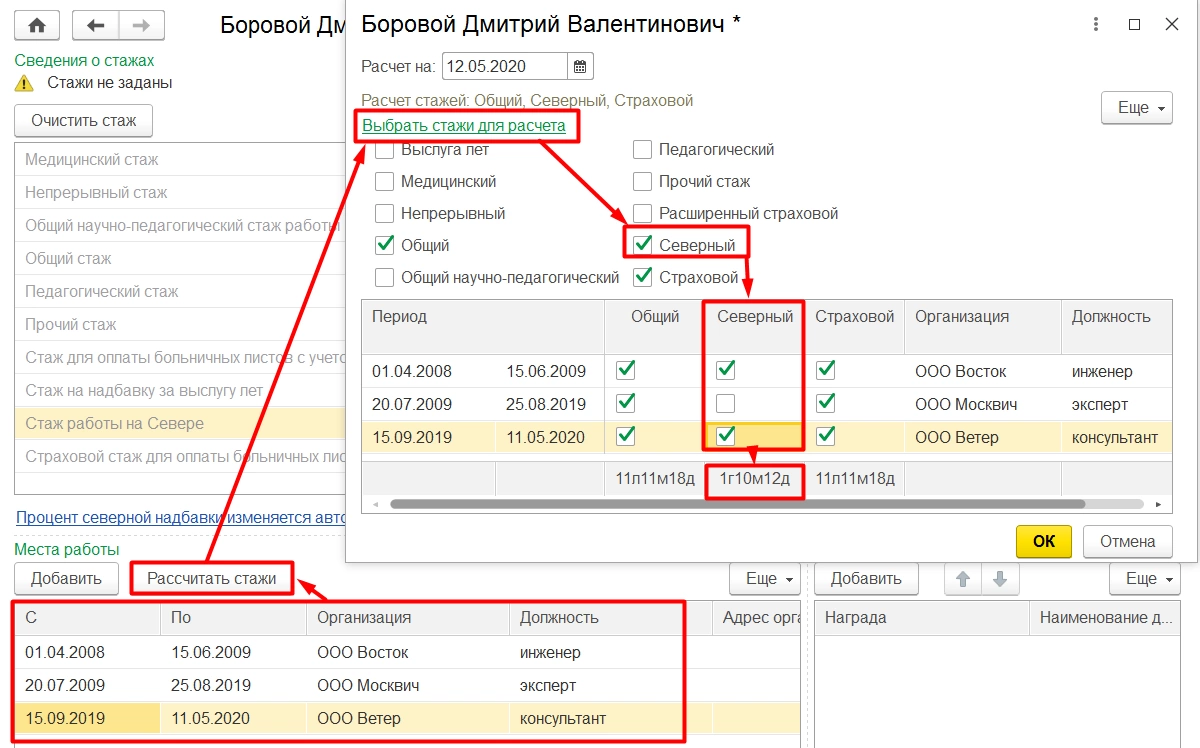The image size is (1200, 748).
Task: Tick Северный checkbox in ООО Москвич row
Action: (x=726, y=404)
